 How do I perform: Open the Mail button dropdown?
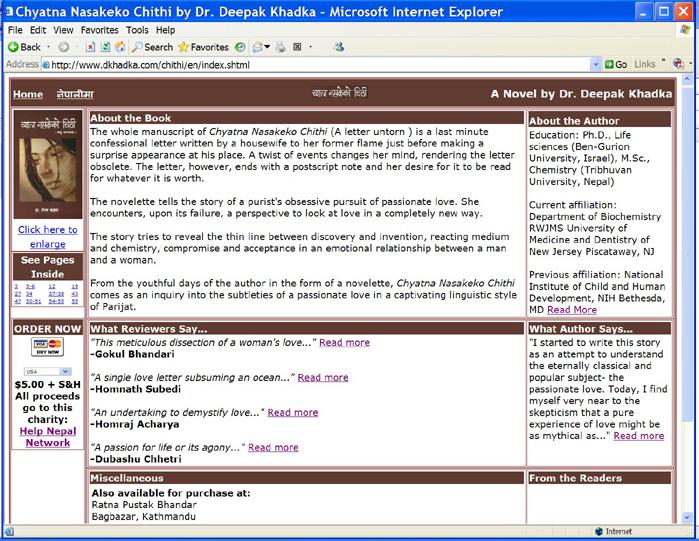click(x=267, y=47)
